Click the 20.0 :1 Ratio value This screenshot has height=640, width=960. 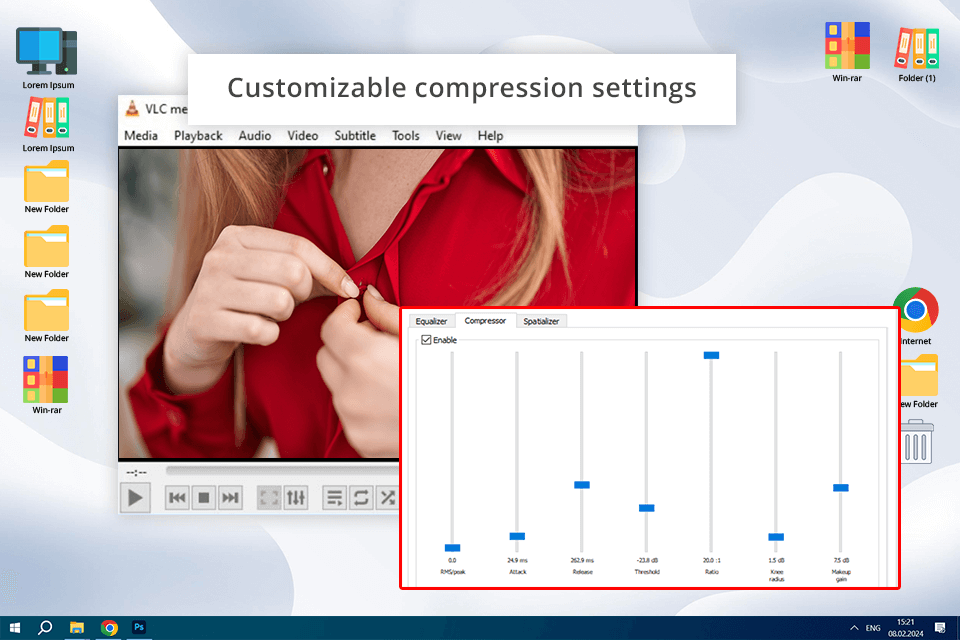tap(711, 560)
